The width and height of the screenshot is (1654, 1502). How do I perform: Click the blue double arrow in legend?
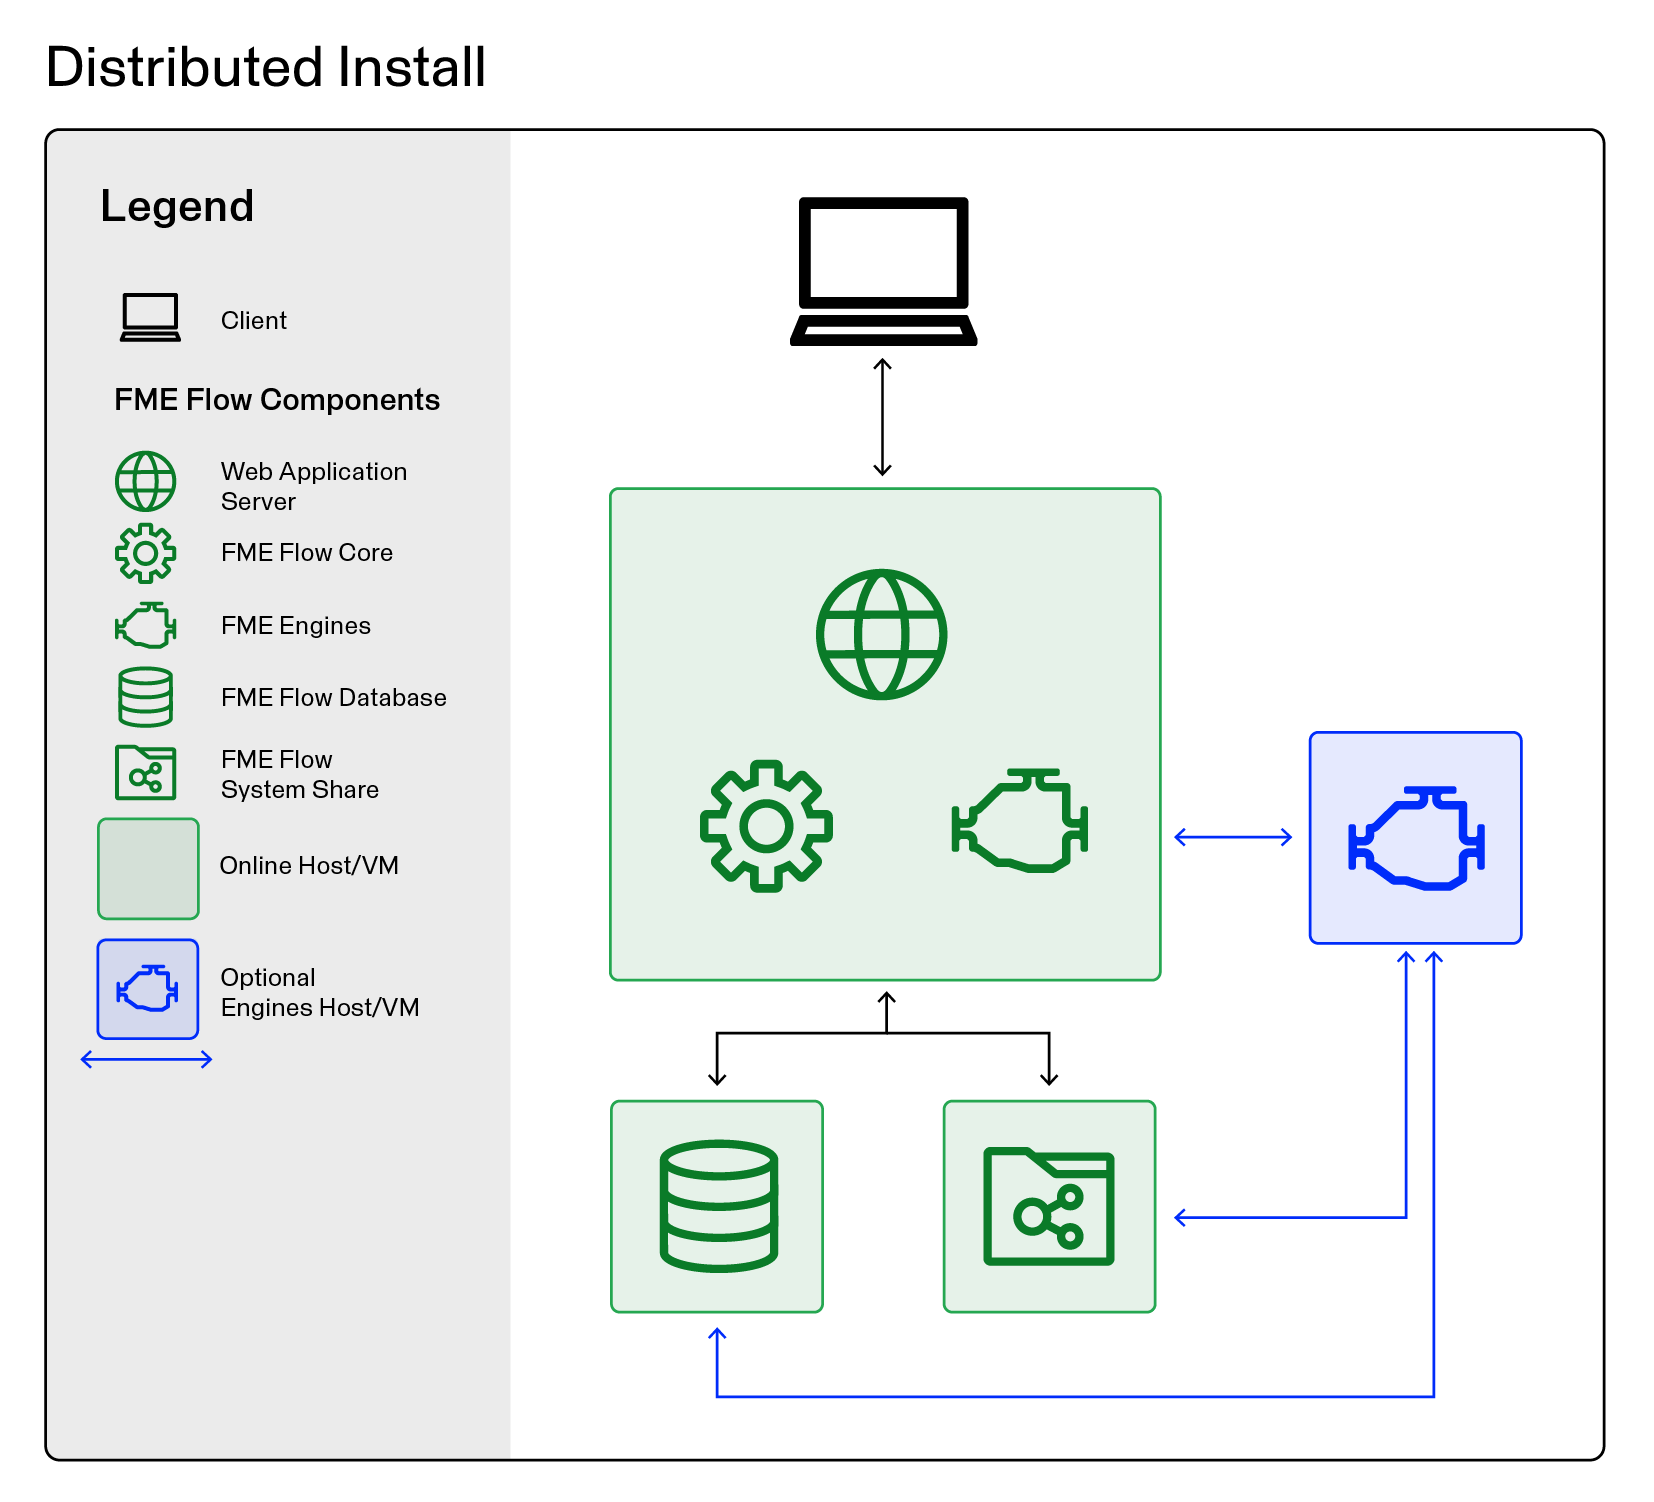(x=146, y=1060)
